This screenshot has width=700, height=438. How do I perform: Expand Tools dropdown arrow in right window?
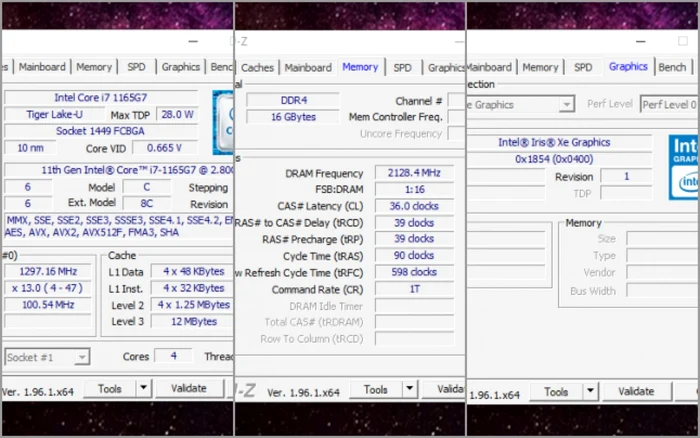(x=590, y=392)
